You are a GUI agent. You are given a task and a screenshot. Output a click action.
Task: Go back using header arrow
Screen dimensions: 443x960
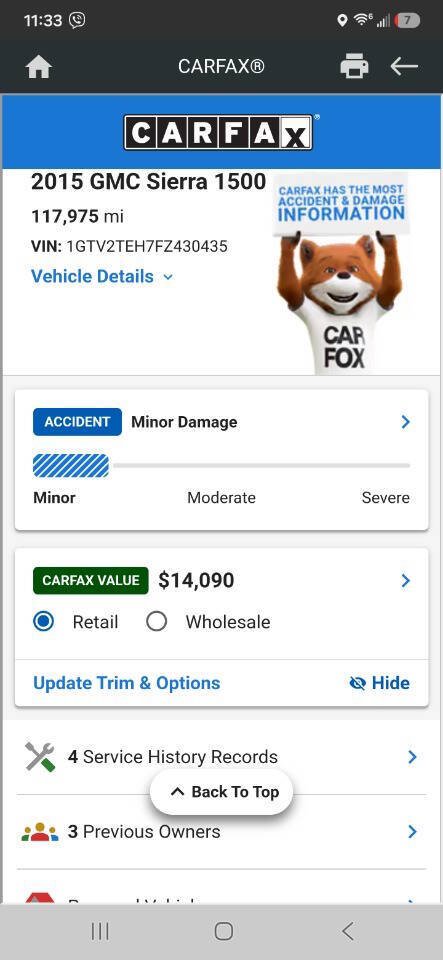click(x=404, y=67)
